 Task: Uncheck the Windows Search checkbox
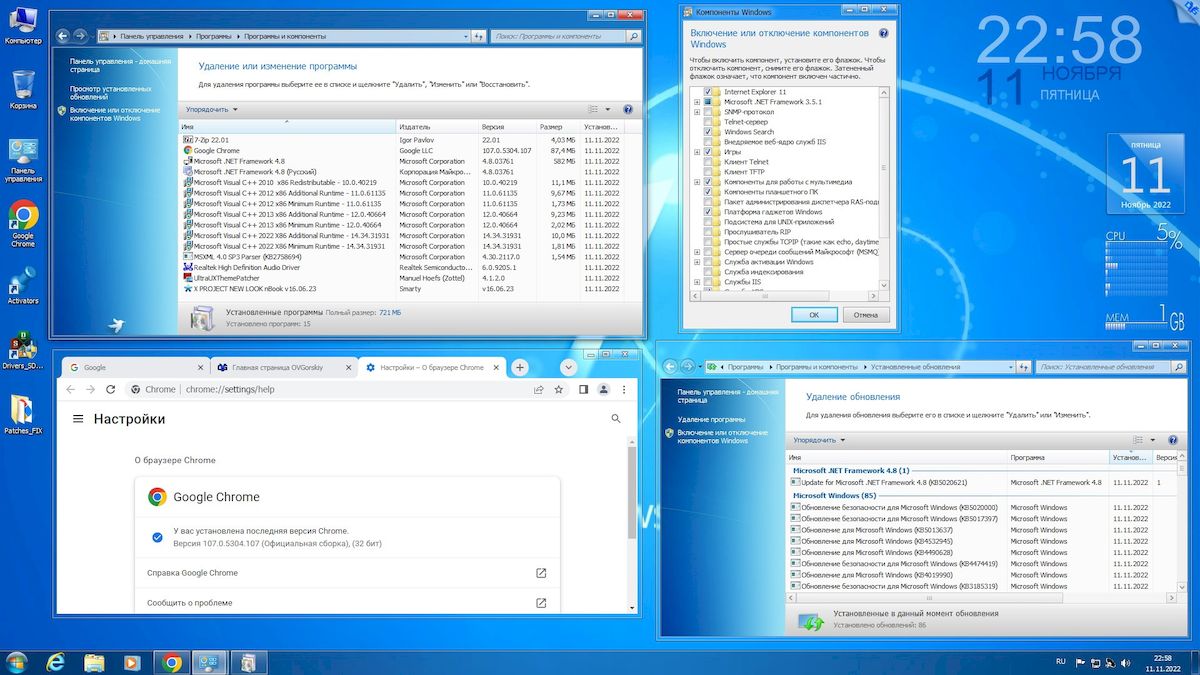pos(708,132)
